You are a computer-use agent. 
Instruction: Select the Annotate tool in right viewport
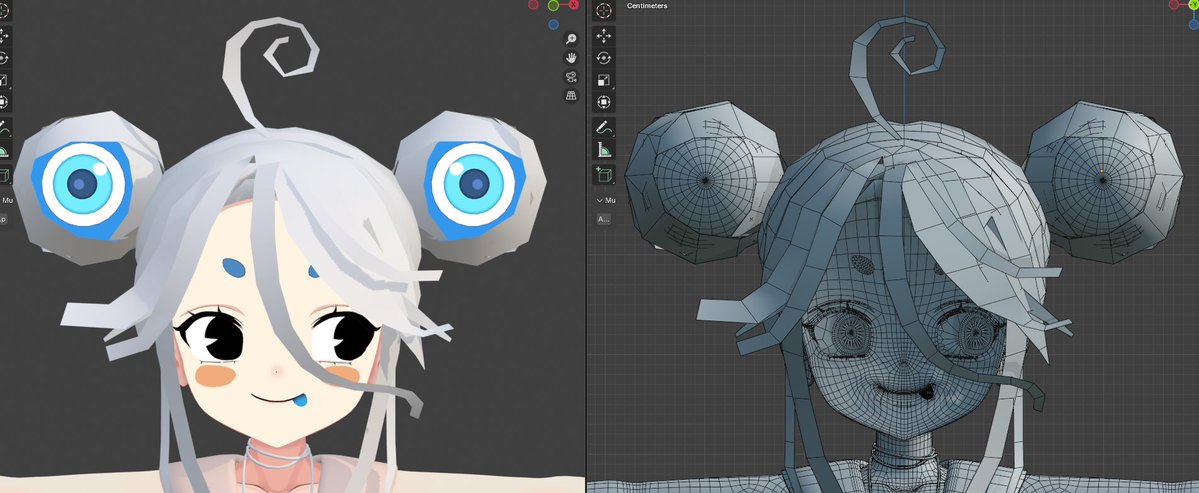pos(603,128)
